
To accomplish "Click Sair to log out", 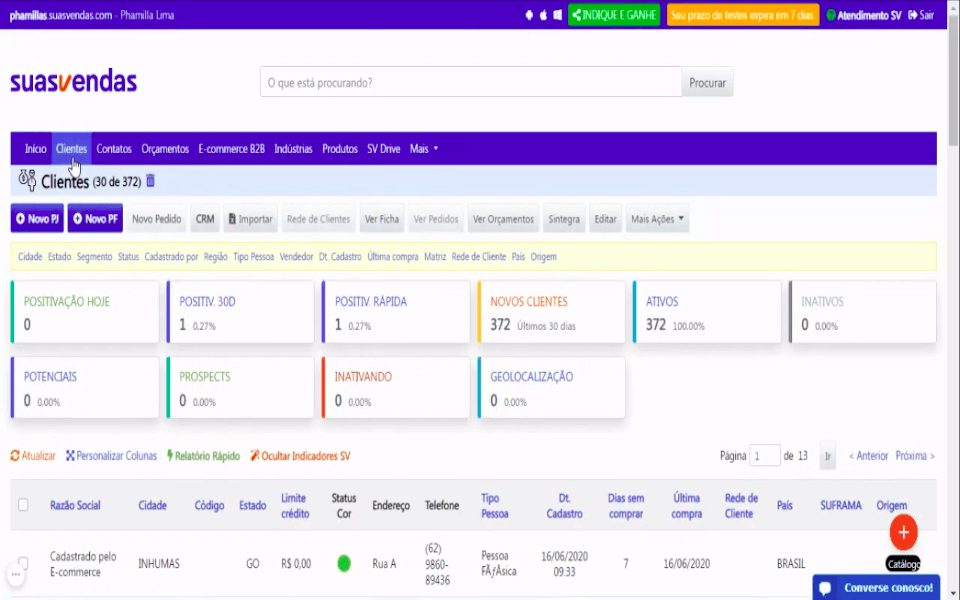I will point(921,15).
